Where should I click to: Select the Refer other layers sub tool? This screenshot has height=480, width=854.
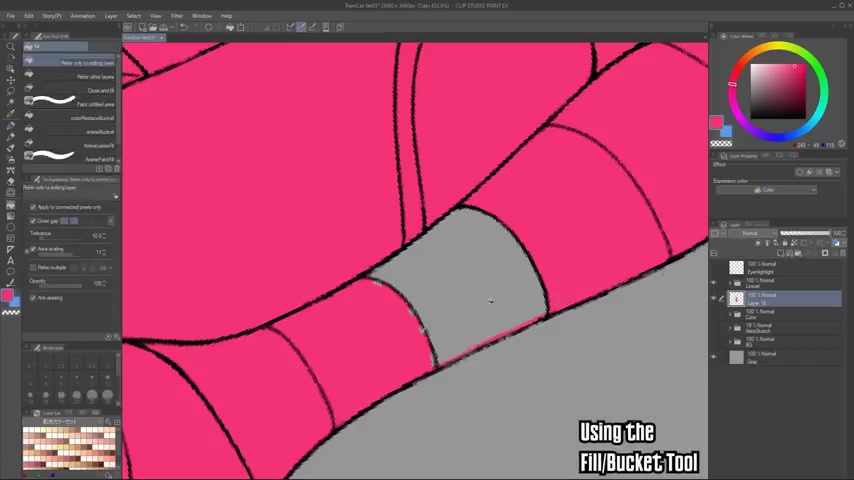(69, 76)
